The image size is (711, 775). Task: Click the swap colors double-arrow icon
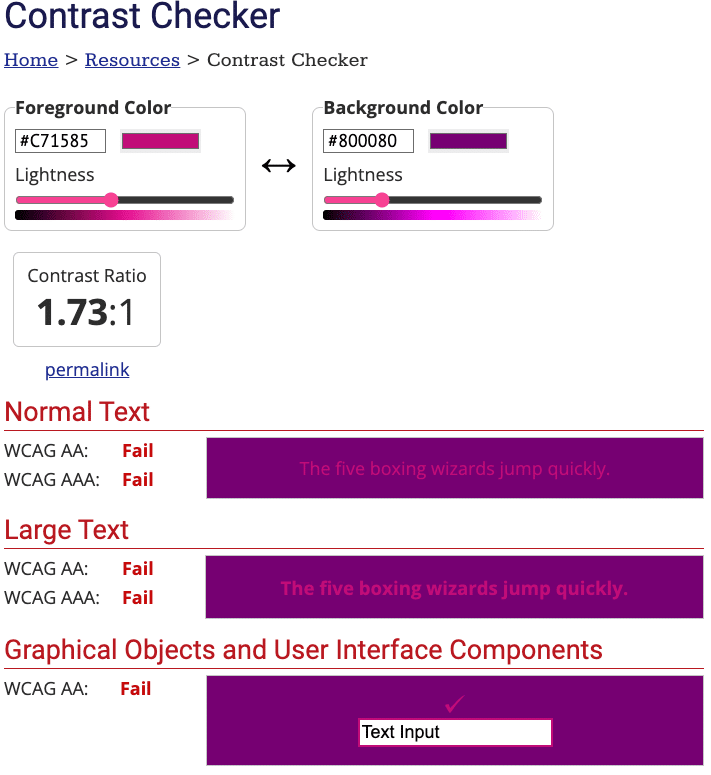click(x=278, y=166)
